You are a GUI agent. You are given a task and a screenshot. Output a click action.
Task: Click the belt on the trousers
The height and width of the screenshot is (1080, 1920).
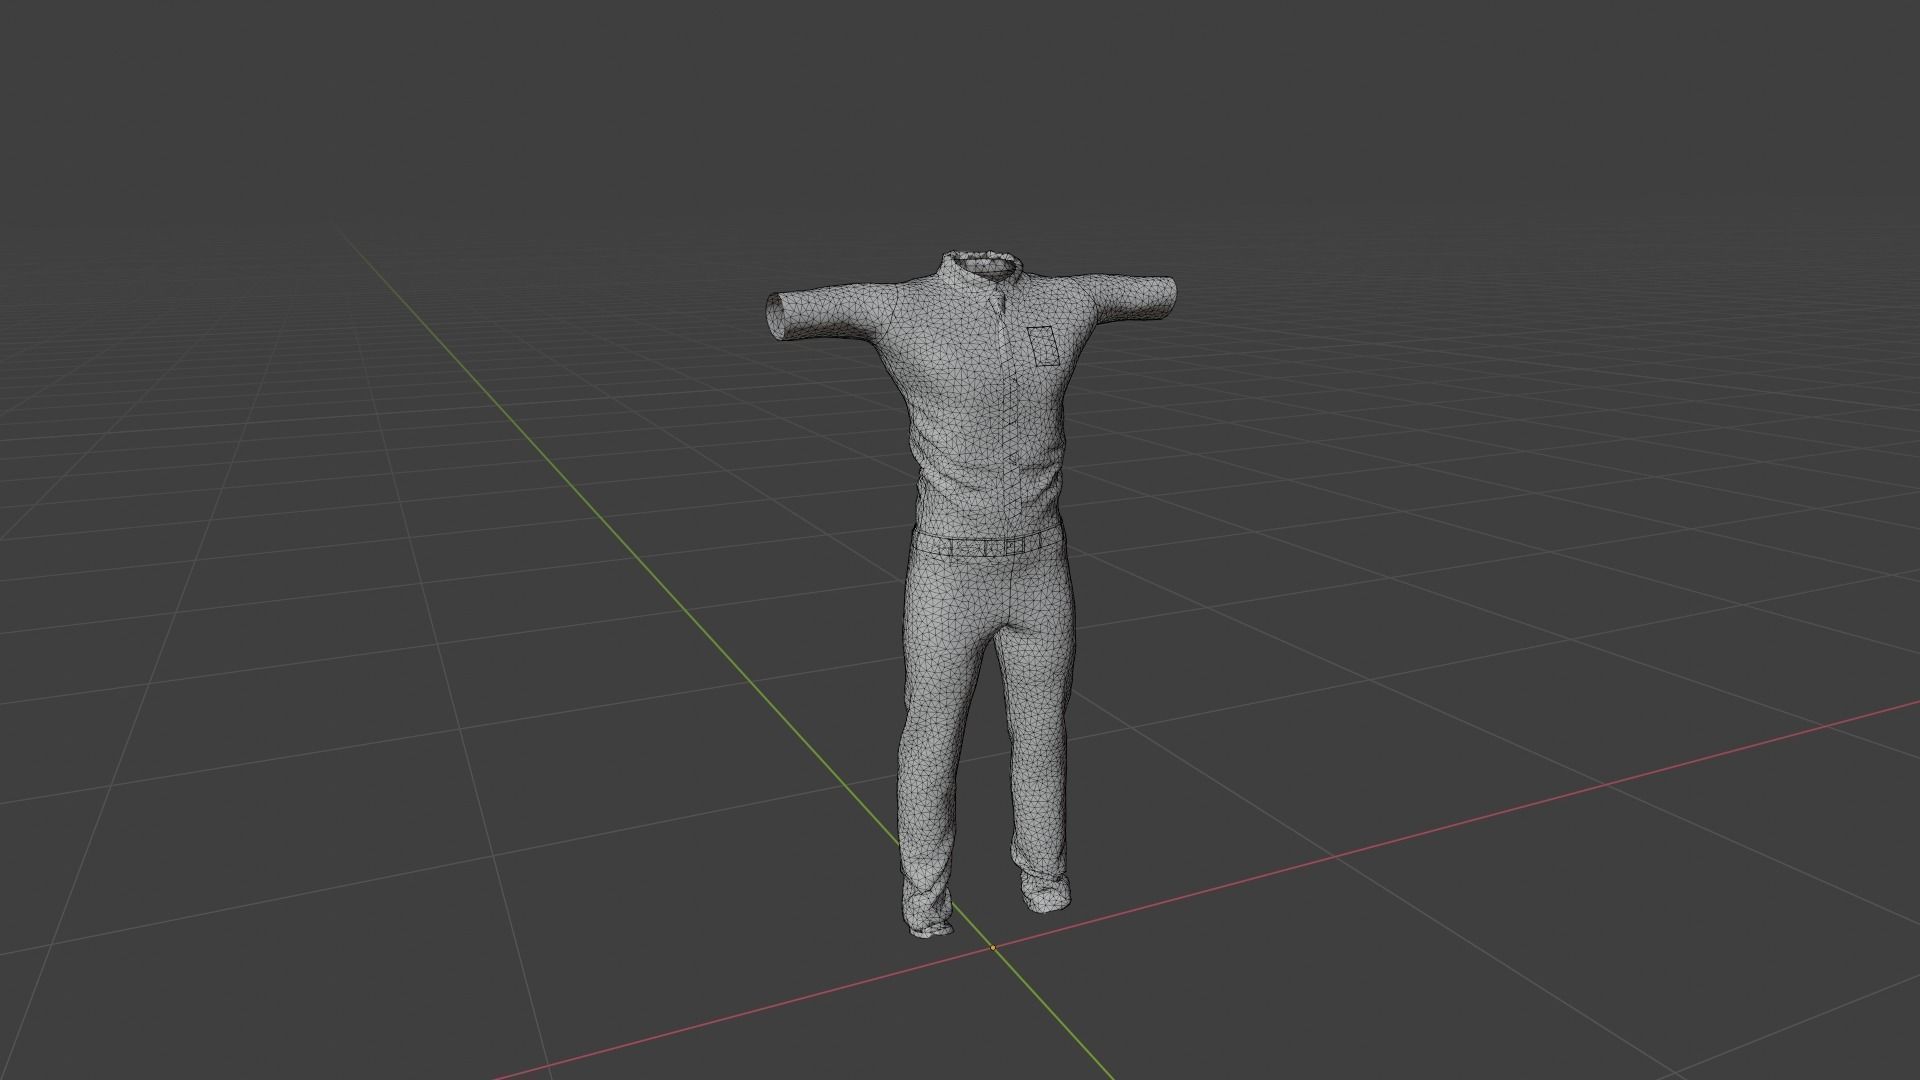pyautogui.click(x=990, y=546)
